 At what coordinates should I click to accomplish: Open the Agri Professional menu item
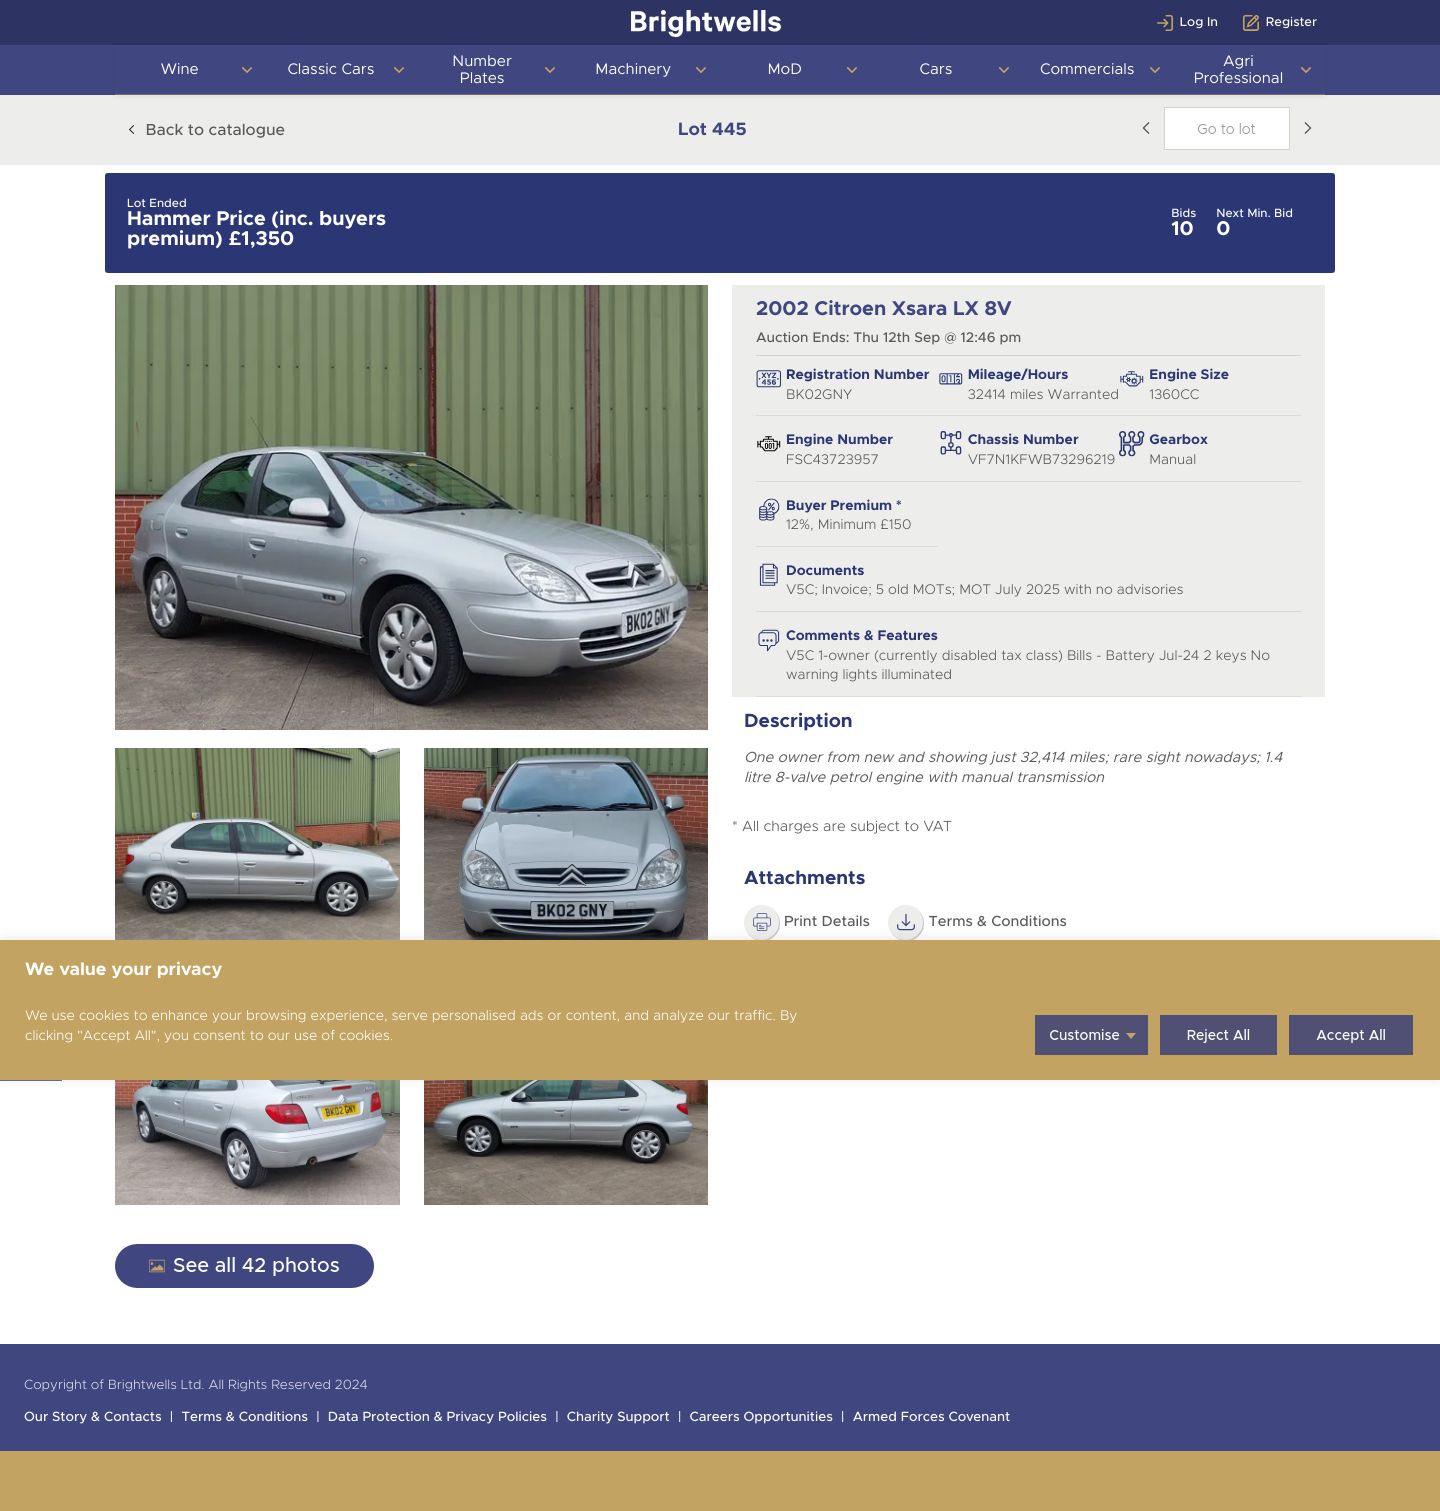pos(1238,69)
